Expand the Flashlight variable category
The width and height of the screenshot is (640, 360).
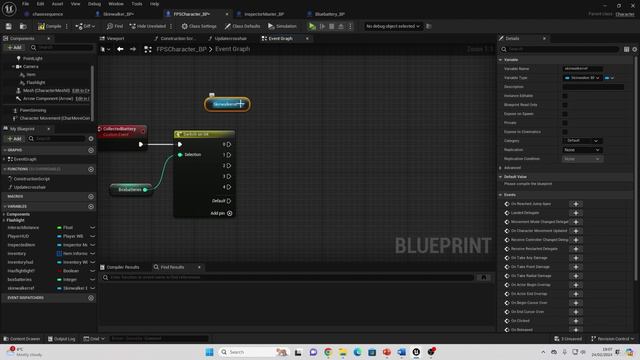[x=4, y=220]
